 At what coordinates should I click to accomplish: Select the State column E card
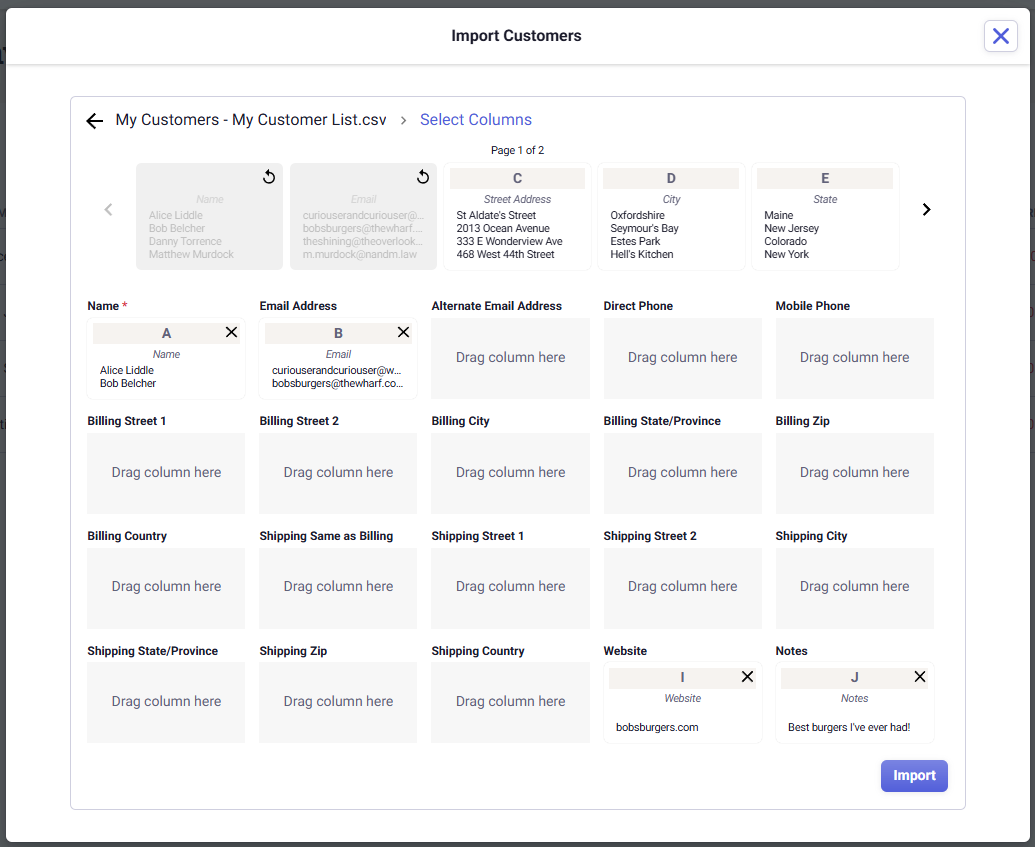tap(825, 217)
